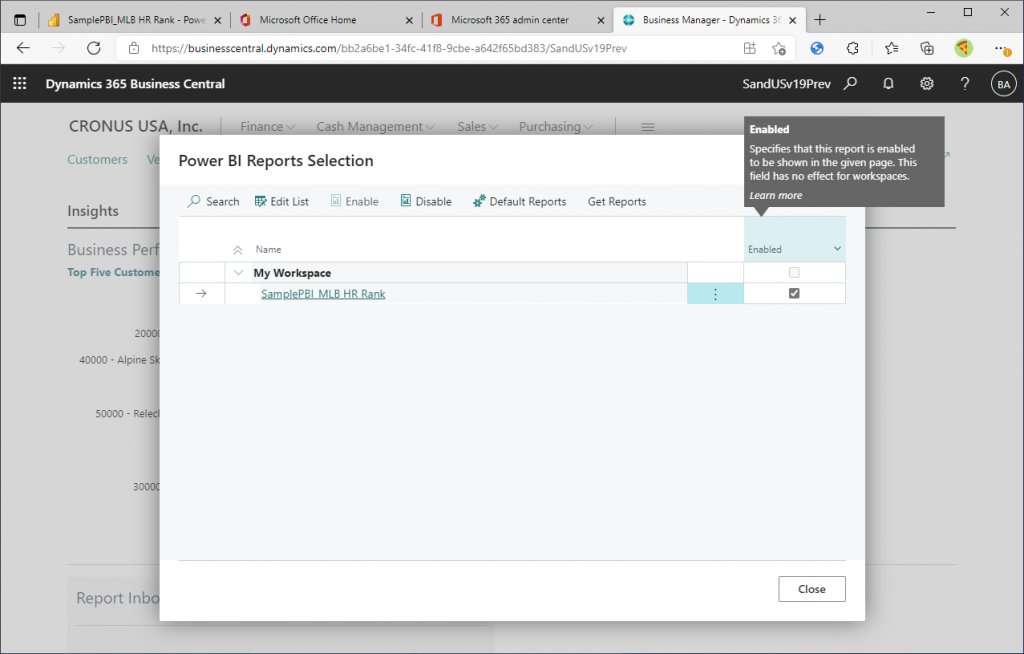Open the browser settings and more menu
Screen dimensions: 1024x654
[1002, 48]
